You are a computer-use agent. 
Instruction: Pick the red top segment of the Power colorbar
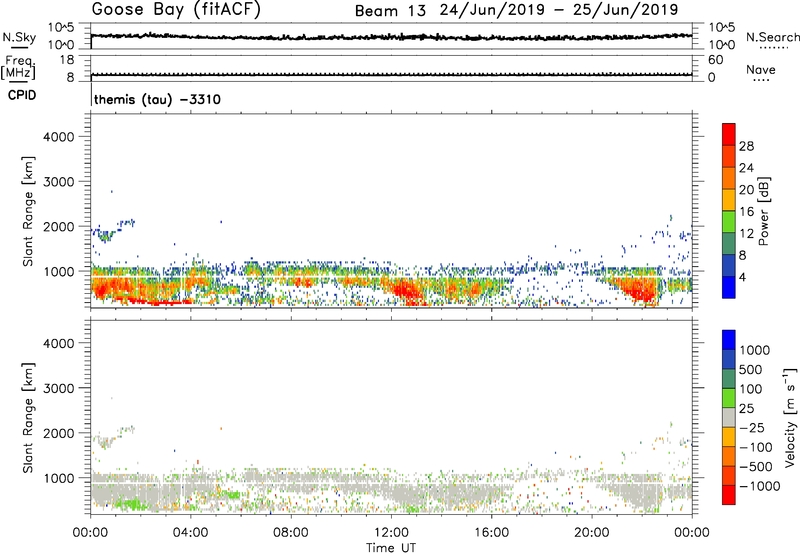(x=729, y=134)
